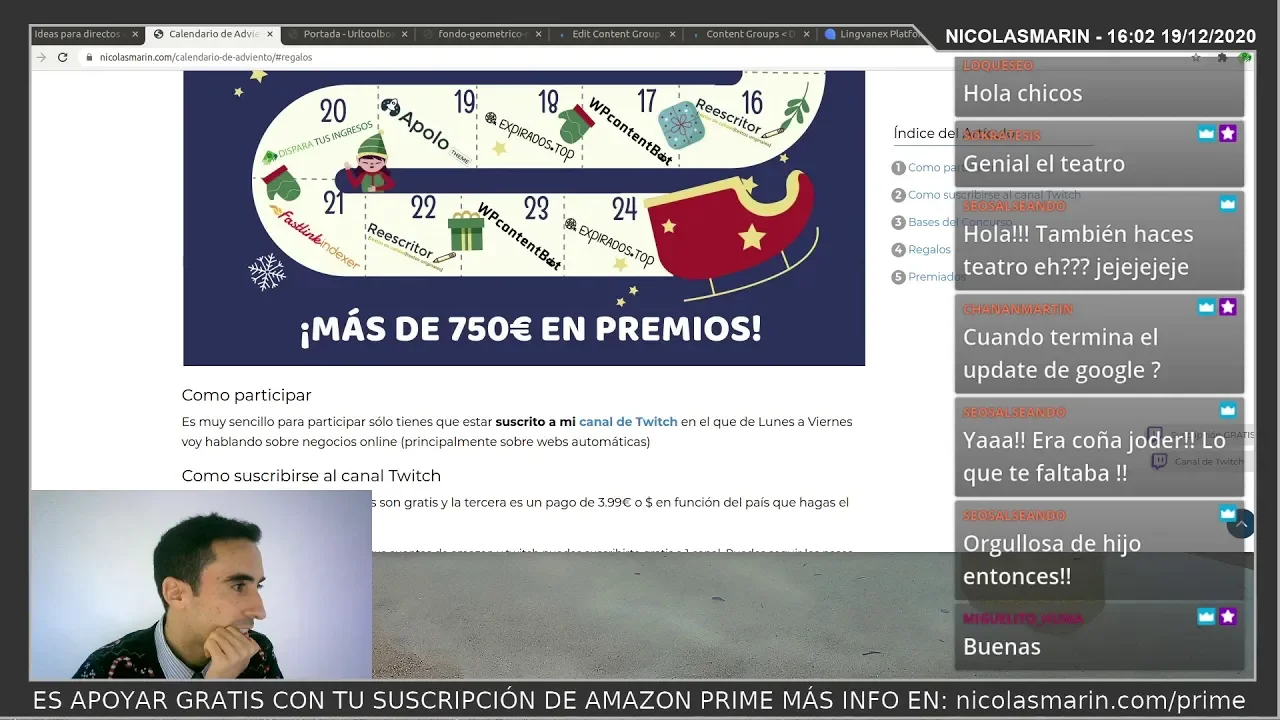1280x720 pixels.
Task: Jump to 'Bases del Concurso' index entry
Action: [x=959, y=222]
